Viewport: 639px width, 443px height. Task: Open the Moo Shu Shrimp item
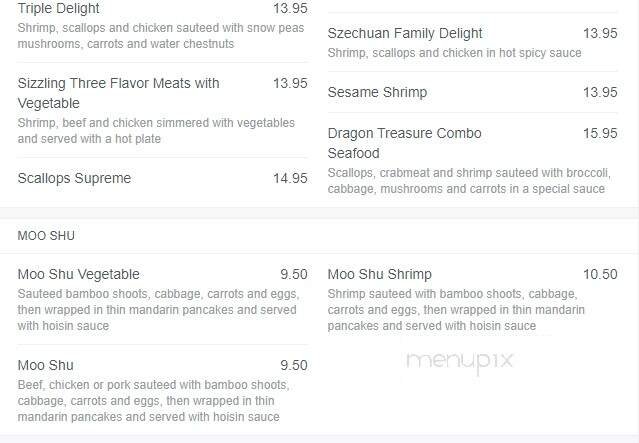pyautogui.click(x=379, y=274)
